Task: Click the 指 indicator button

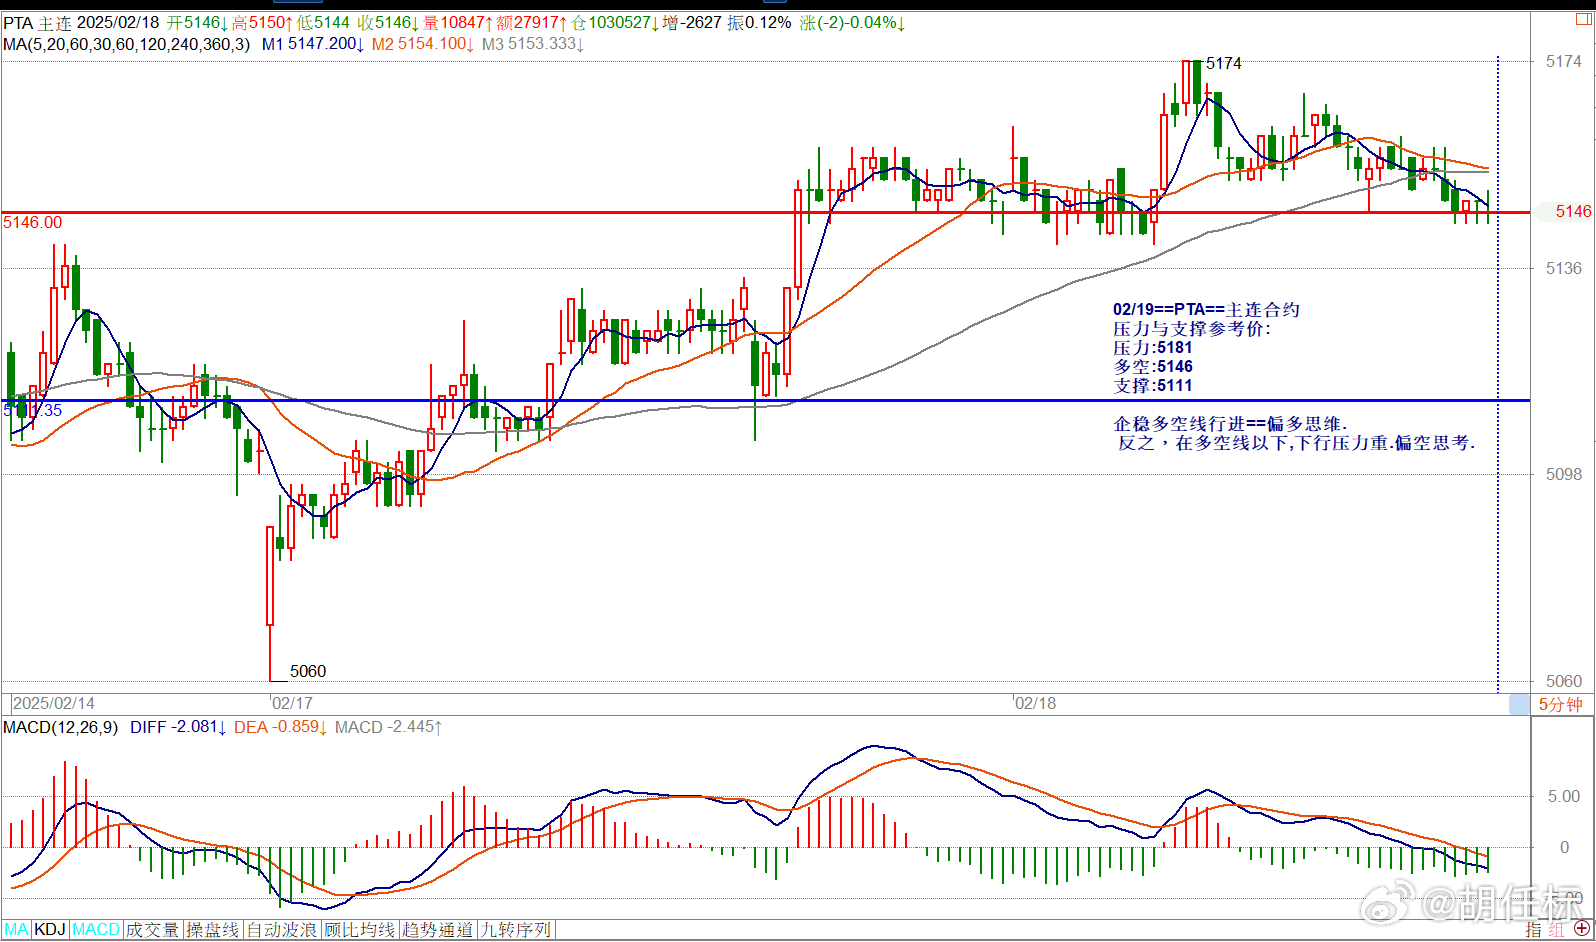Action: pos(1534,930)
